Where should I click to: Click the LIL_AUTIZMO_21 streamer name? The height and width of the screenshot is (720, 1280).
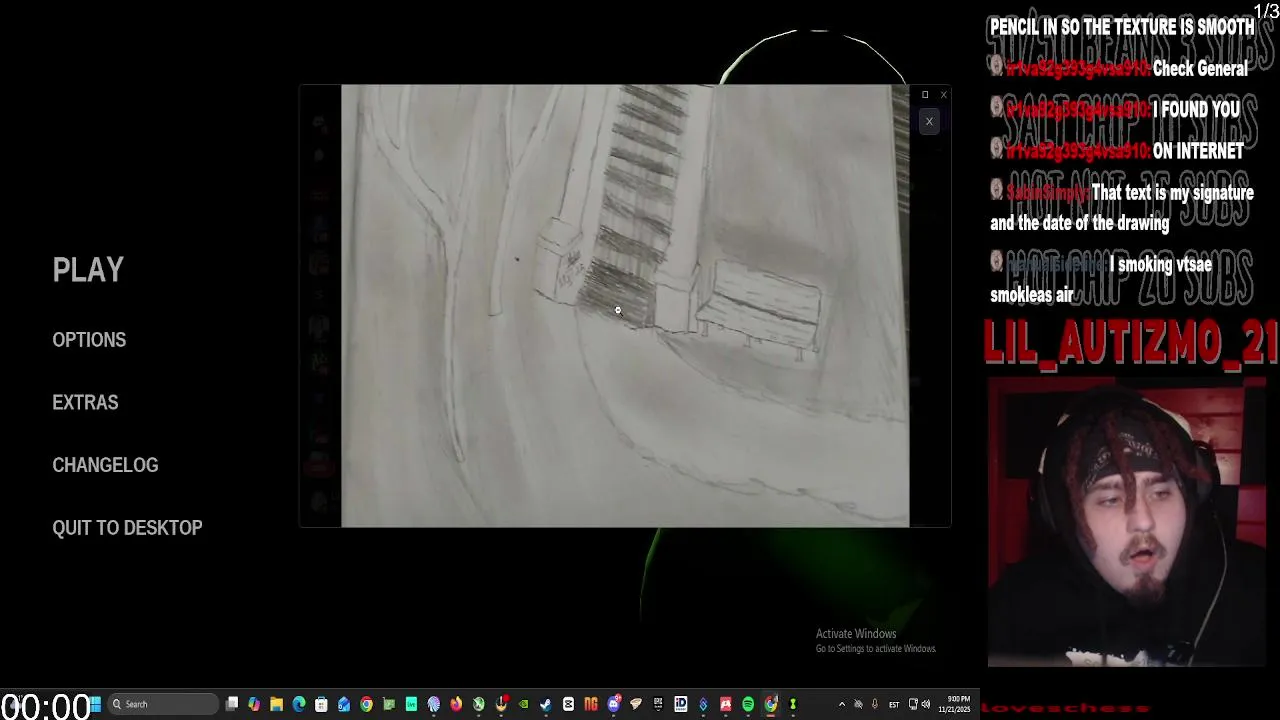(1130, 341)
